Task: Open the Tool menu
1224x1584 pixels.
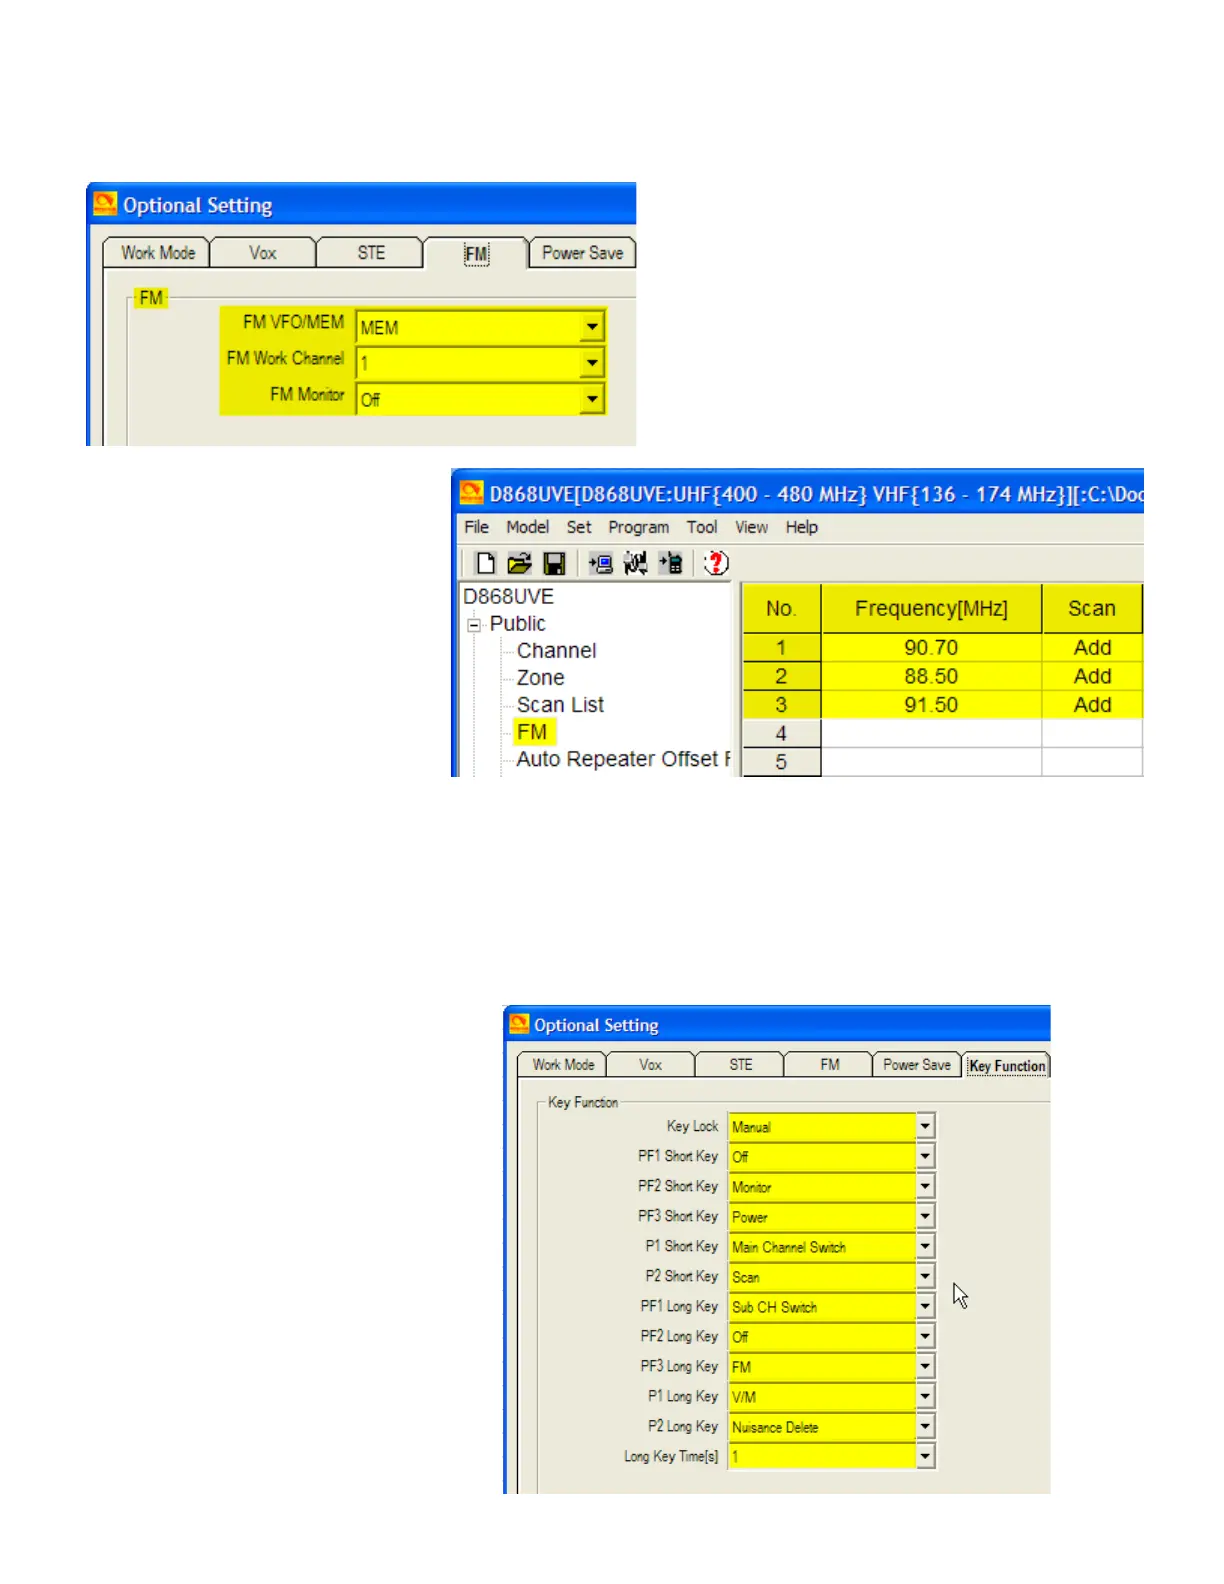Action: [702, 527]
